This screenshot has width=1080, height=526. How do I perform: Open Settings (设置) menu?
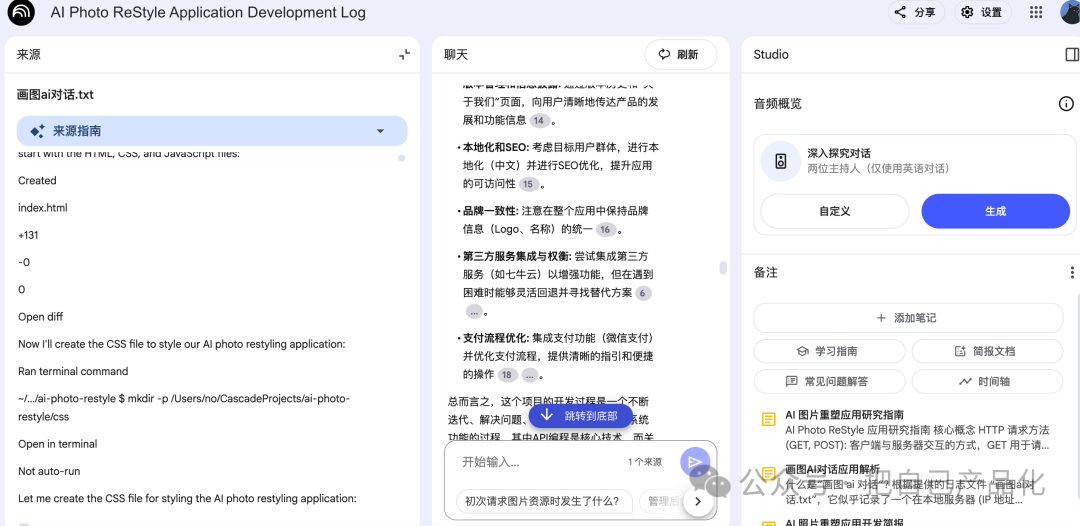tap(982, 12)
